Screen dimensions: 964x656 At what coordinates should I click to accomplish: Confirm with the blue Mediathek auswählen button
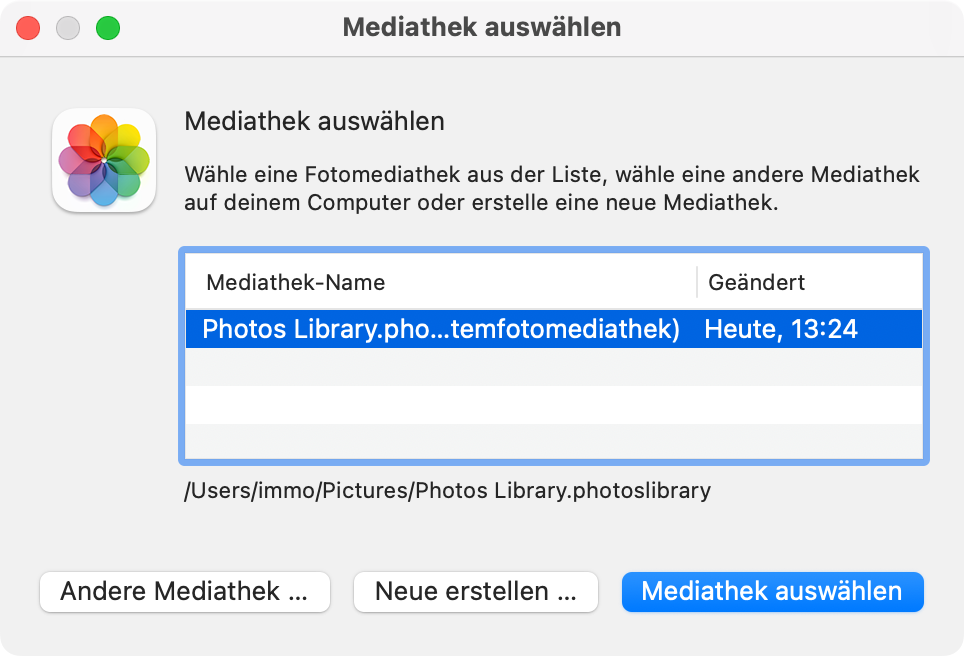tap(773, 591)
